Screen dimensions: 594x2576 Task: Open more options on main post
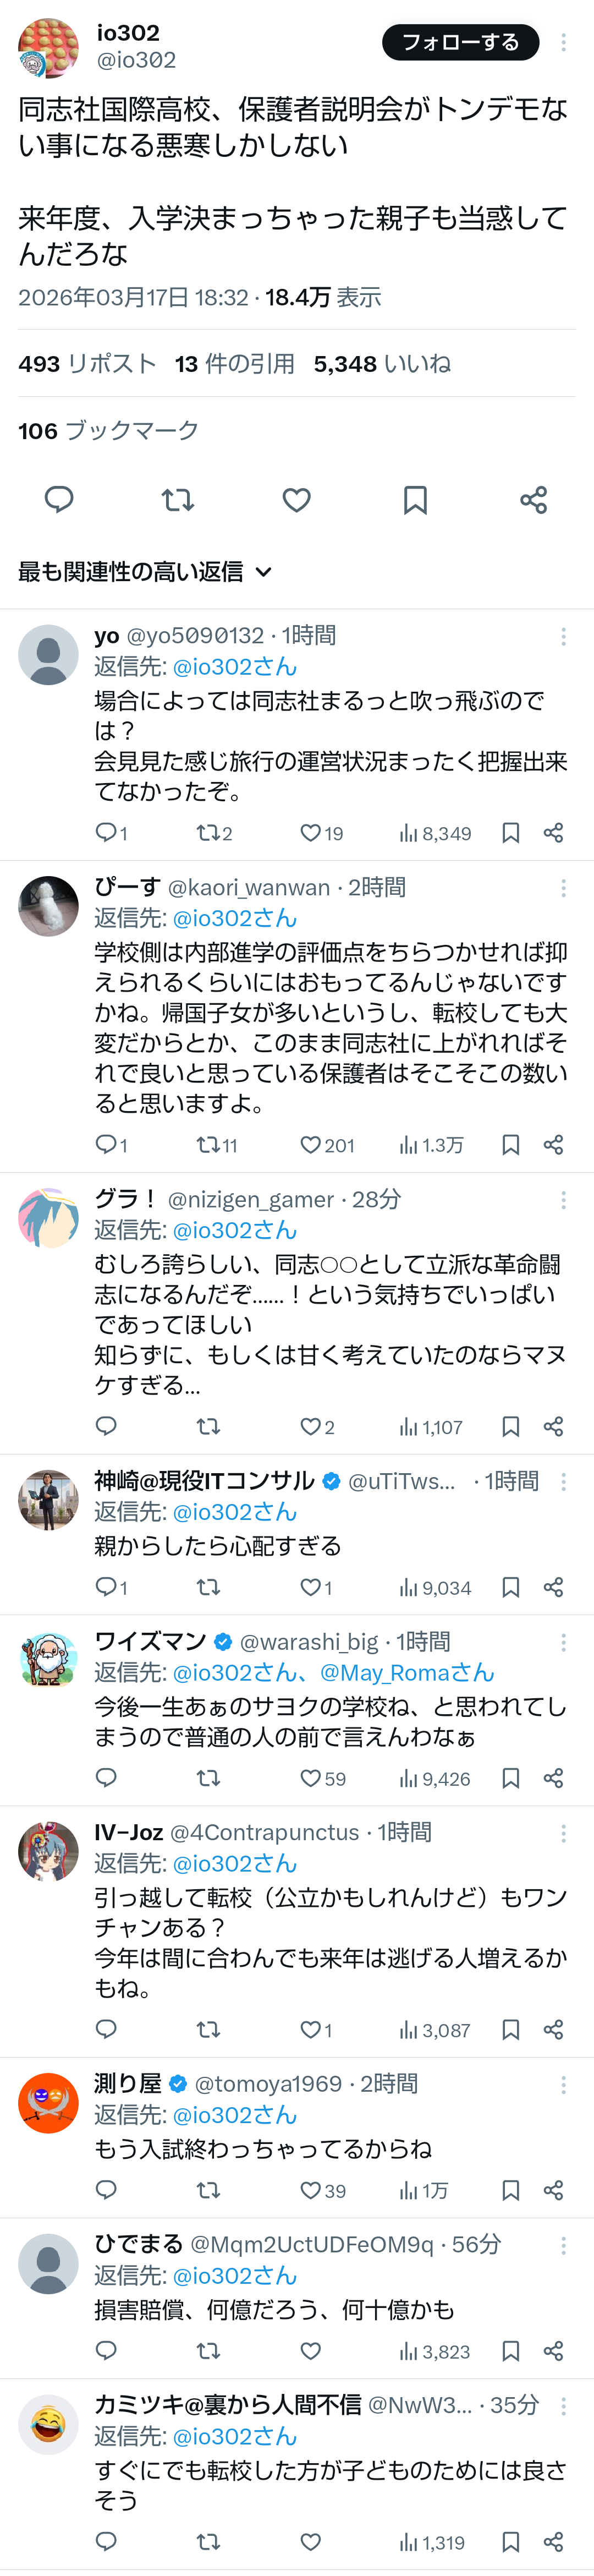pyautogui.click(x=564, y=42)
